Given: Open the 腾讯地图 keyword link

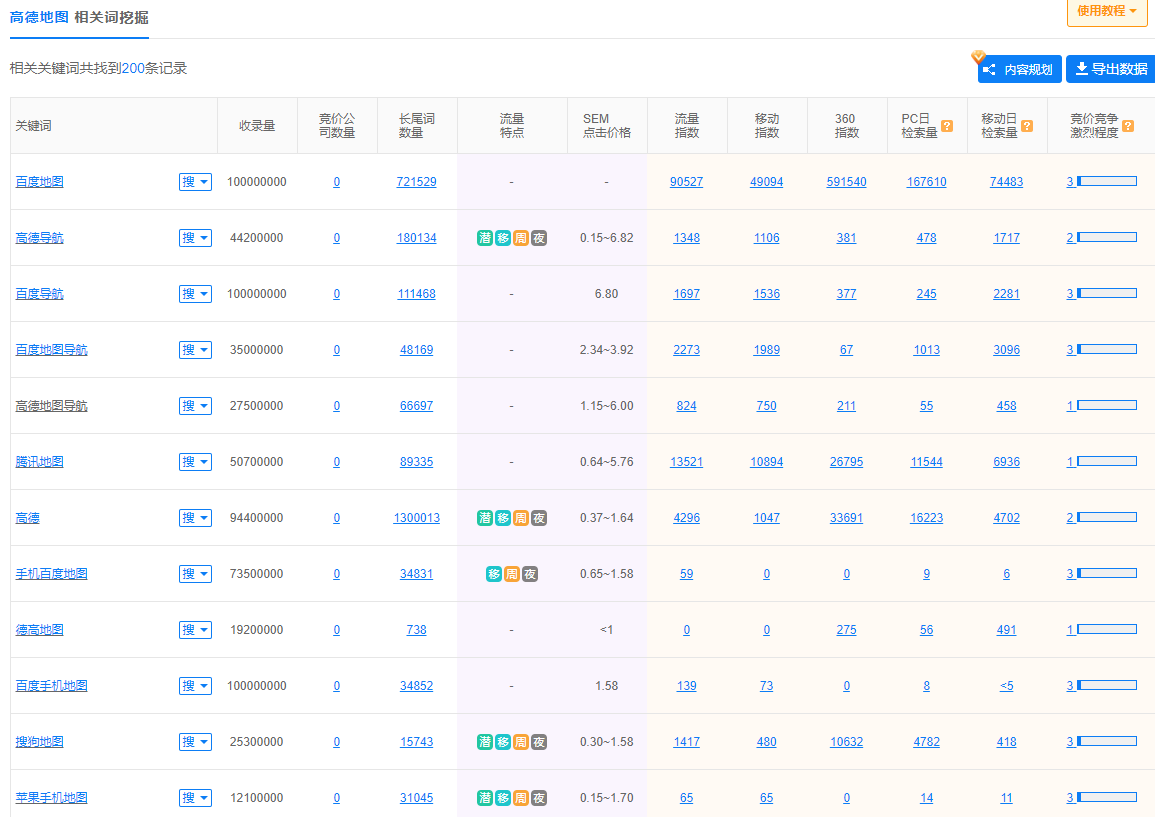Looking at the screenshot, I should click(x=40, y=462).
